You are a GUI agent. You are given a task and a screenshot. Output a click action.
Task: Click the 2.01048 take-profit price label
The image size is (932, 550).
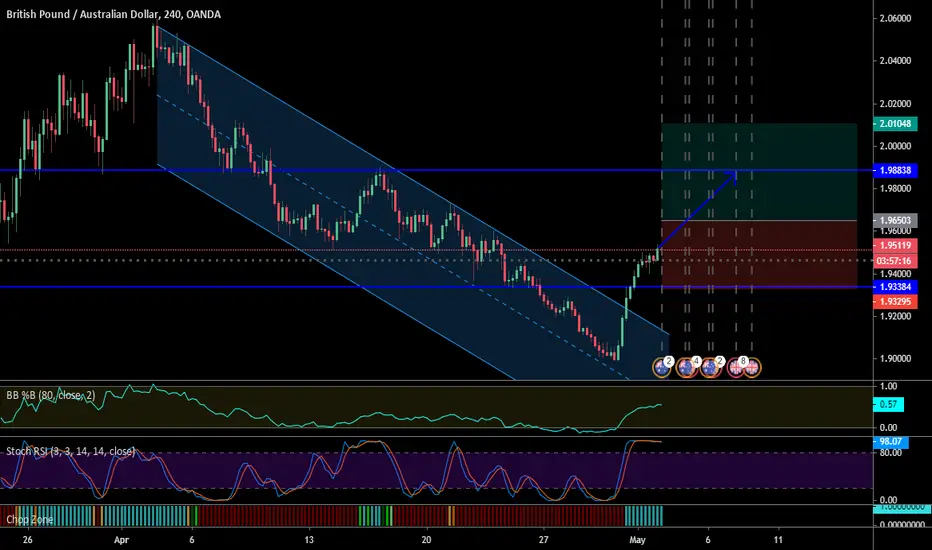tap(895, 124)
